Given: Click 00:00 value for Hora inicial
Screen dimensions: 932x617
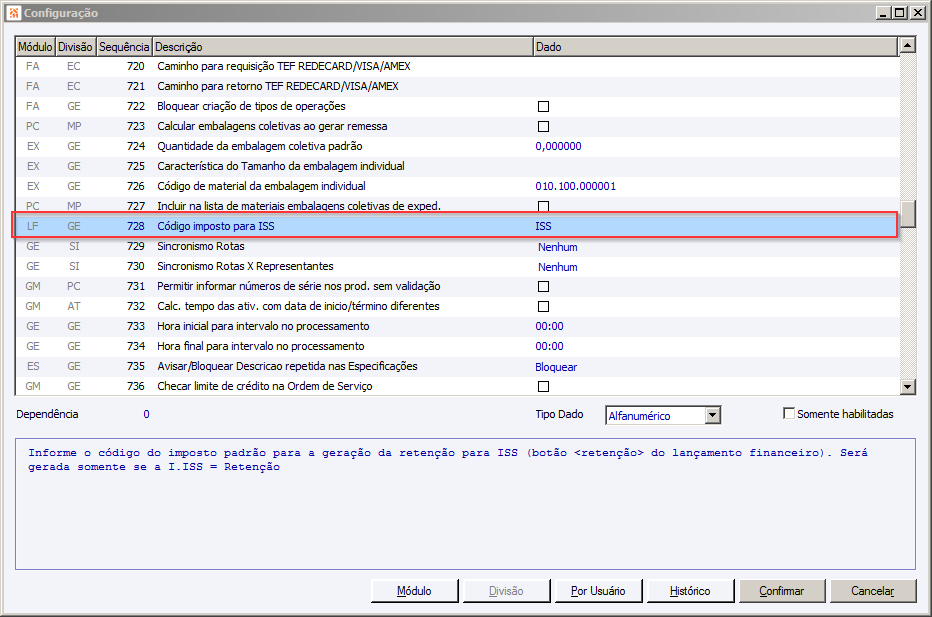Looking at the screenshot, I should 549,326.
